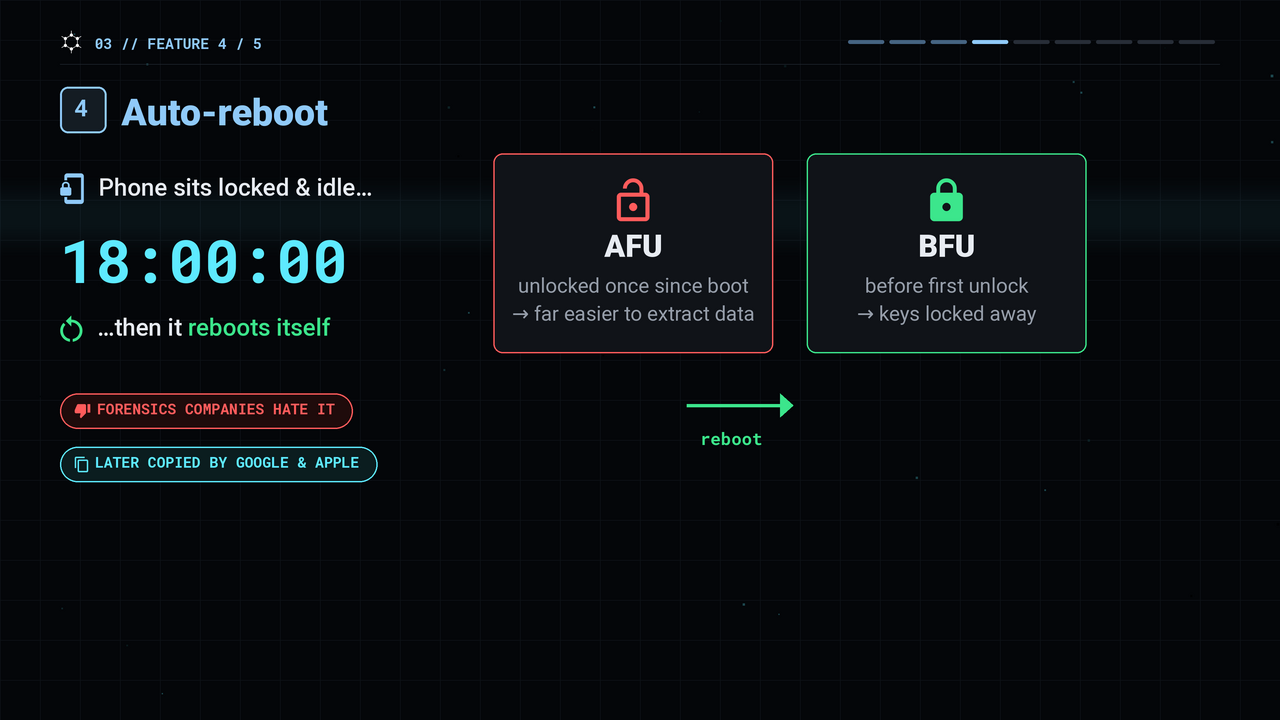Viewport: 1280px width, 720px height.
Task: Click the number 4 badge beside Auto-reboot
Action: pos(83,110)
